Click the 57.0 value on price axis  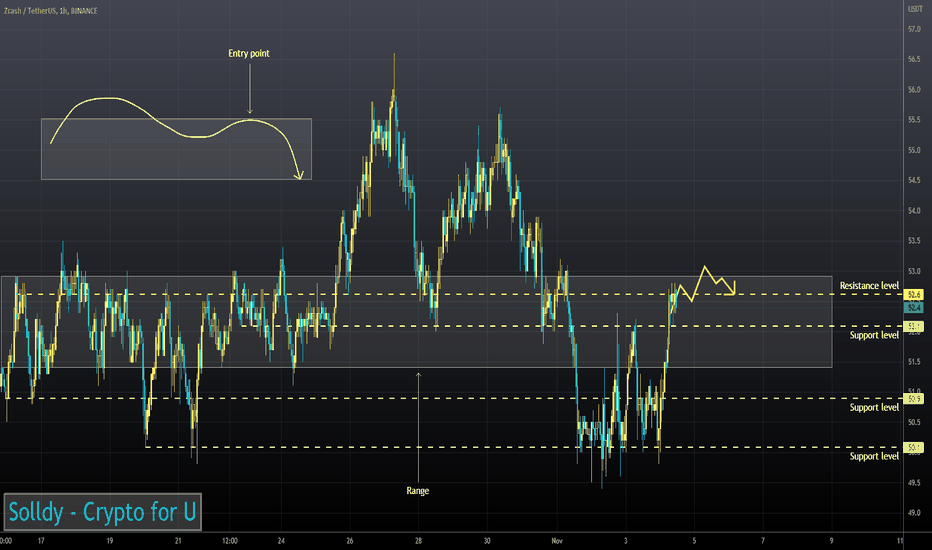pyautogui.click(x=914, y=29)
